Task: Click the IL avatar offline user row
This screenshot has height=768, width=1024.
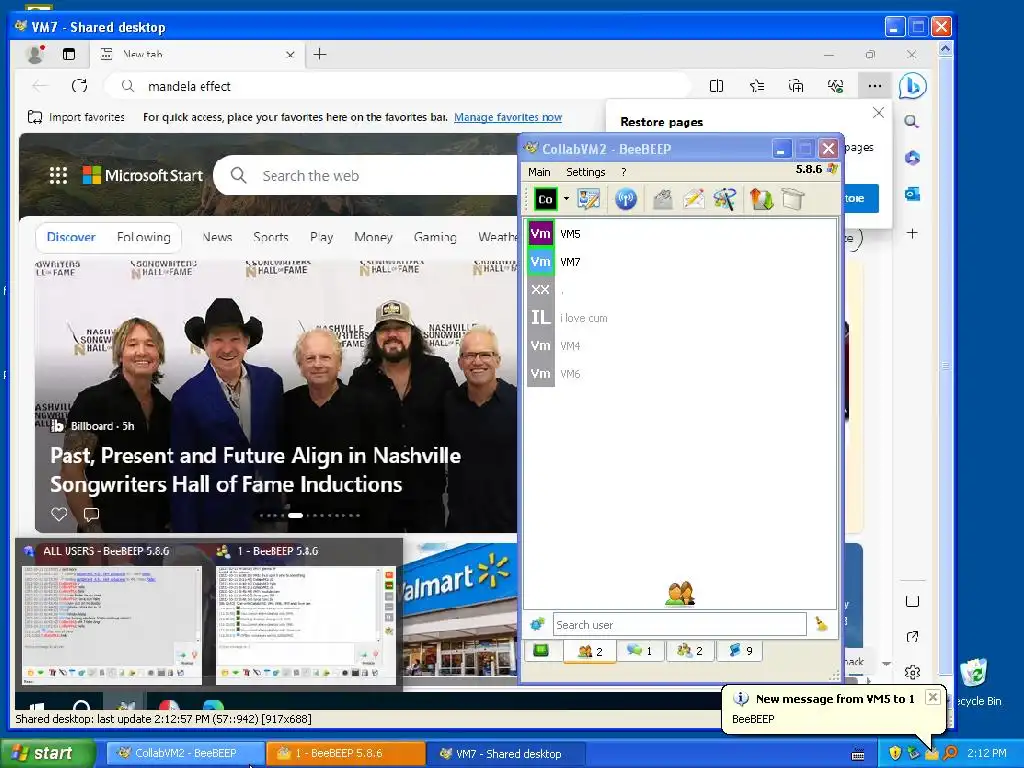Action: (680, 318)
